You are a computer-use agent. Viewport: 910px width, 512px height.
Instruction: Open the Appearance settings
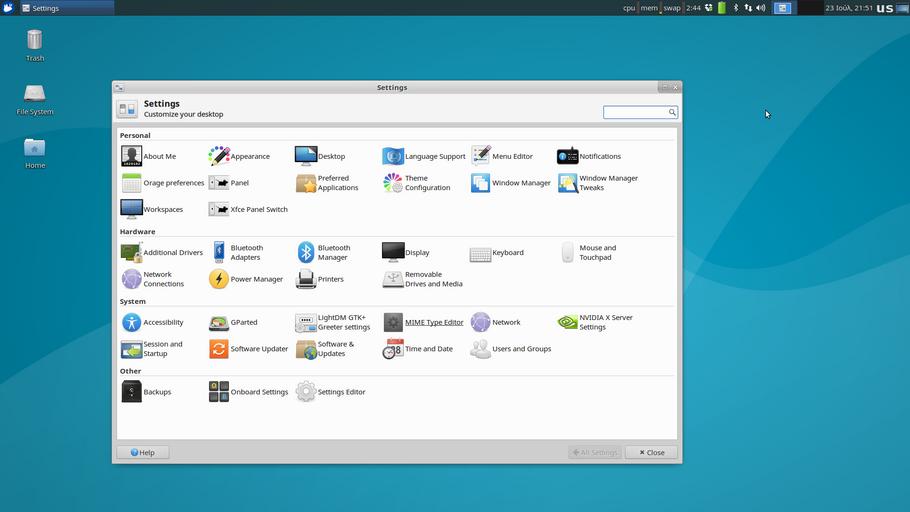(x=239, y=156)
